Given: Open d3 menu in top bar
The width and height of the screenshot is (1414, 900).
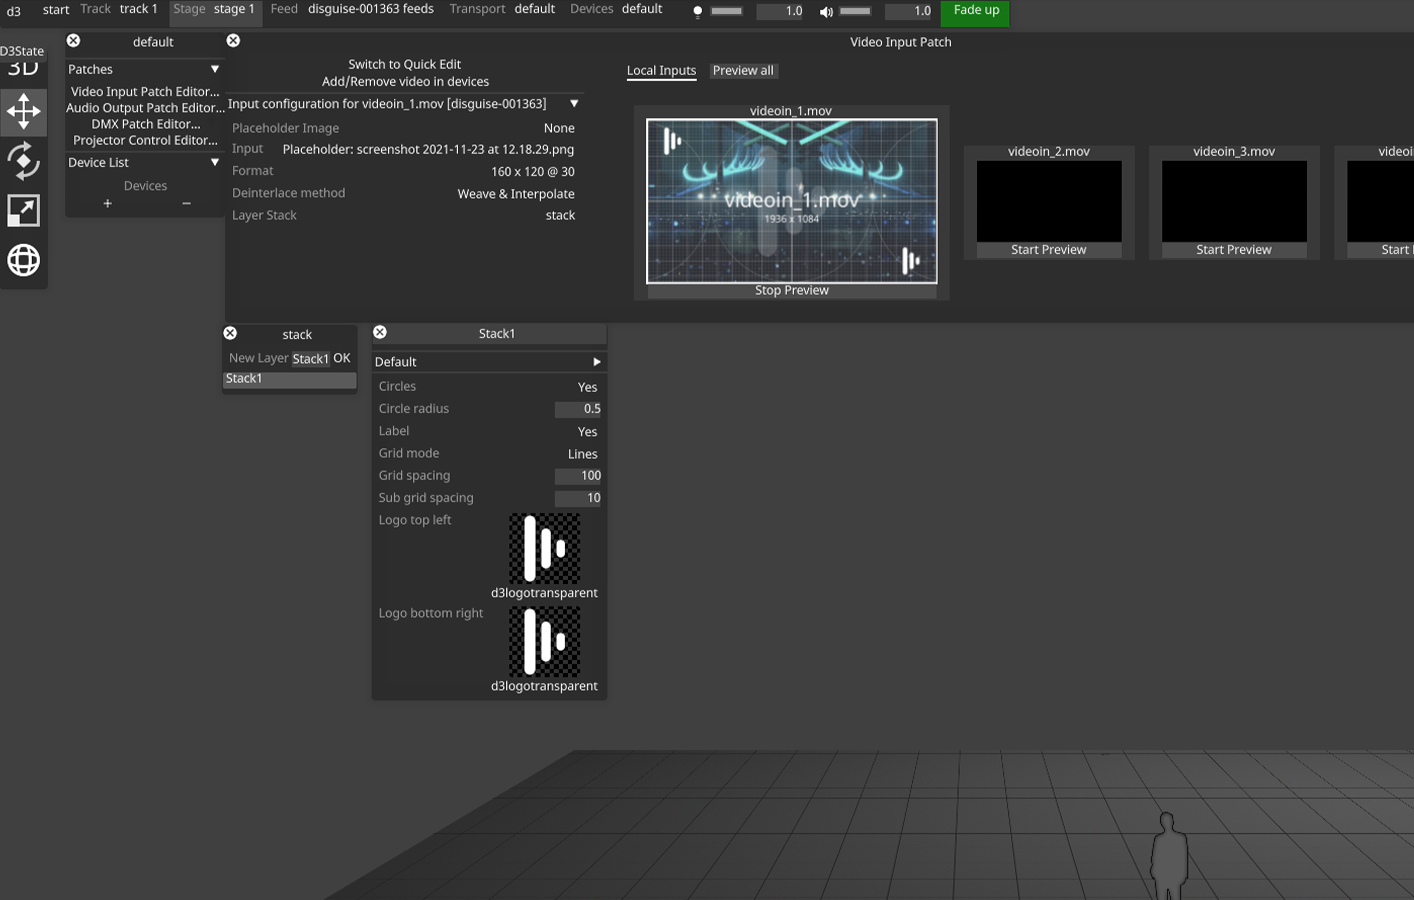Looking at the screenshot, I should coord(14,11).
